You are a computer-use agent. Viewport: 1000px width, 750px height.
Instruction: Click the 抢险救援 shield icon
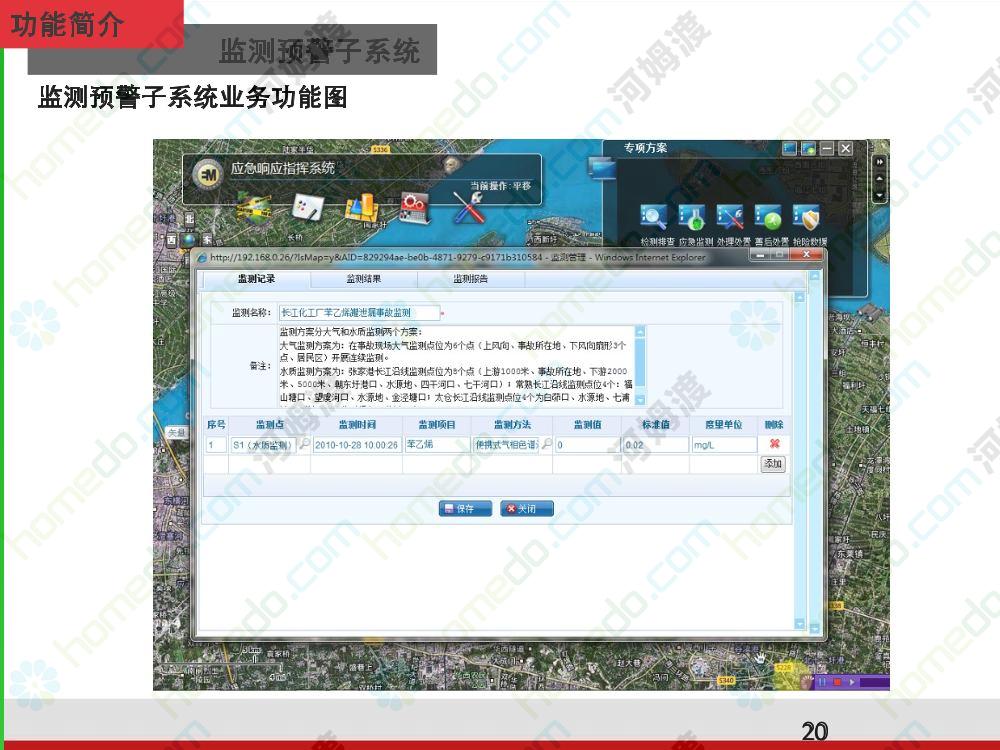click(x=806, y=217)
